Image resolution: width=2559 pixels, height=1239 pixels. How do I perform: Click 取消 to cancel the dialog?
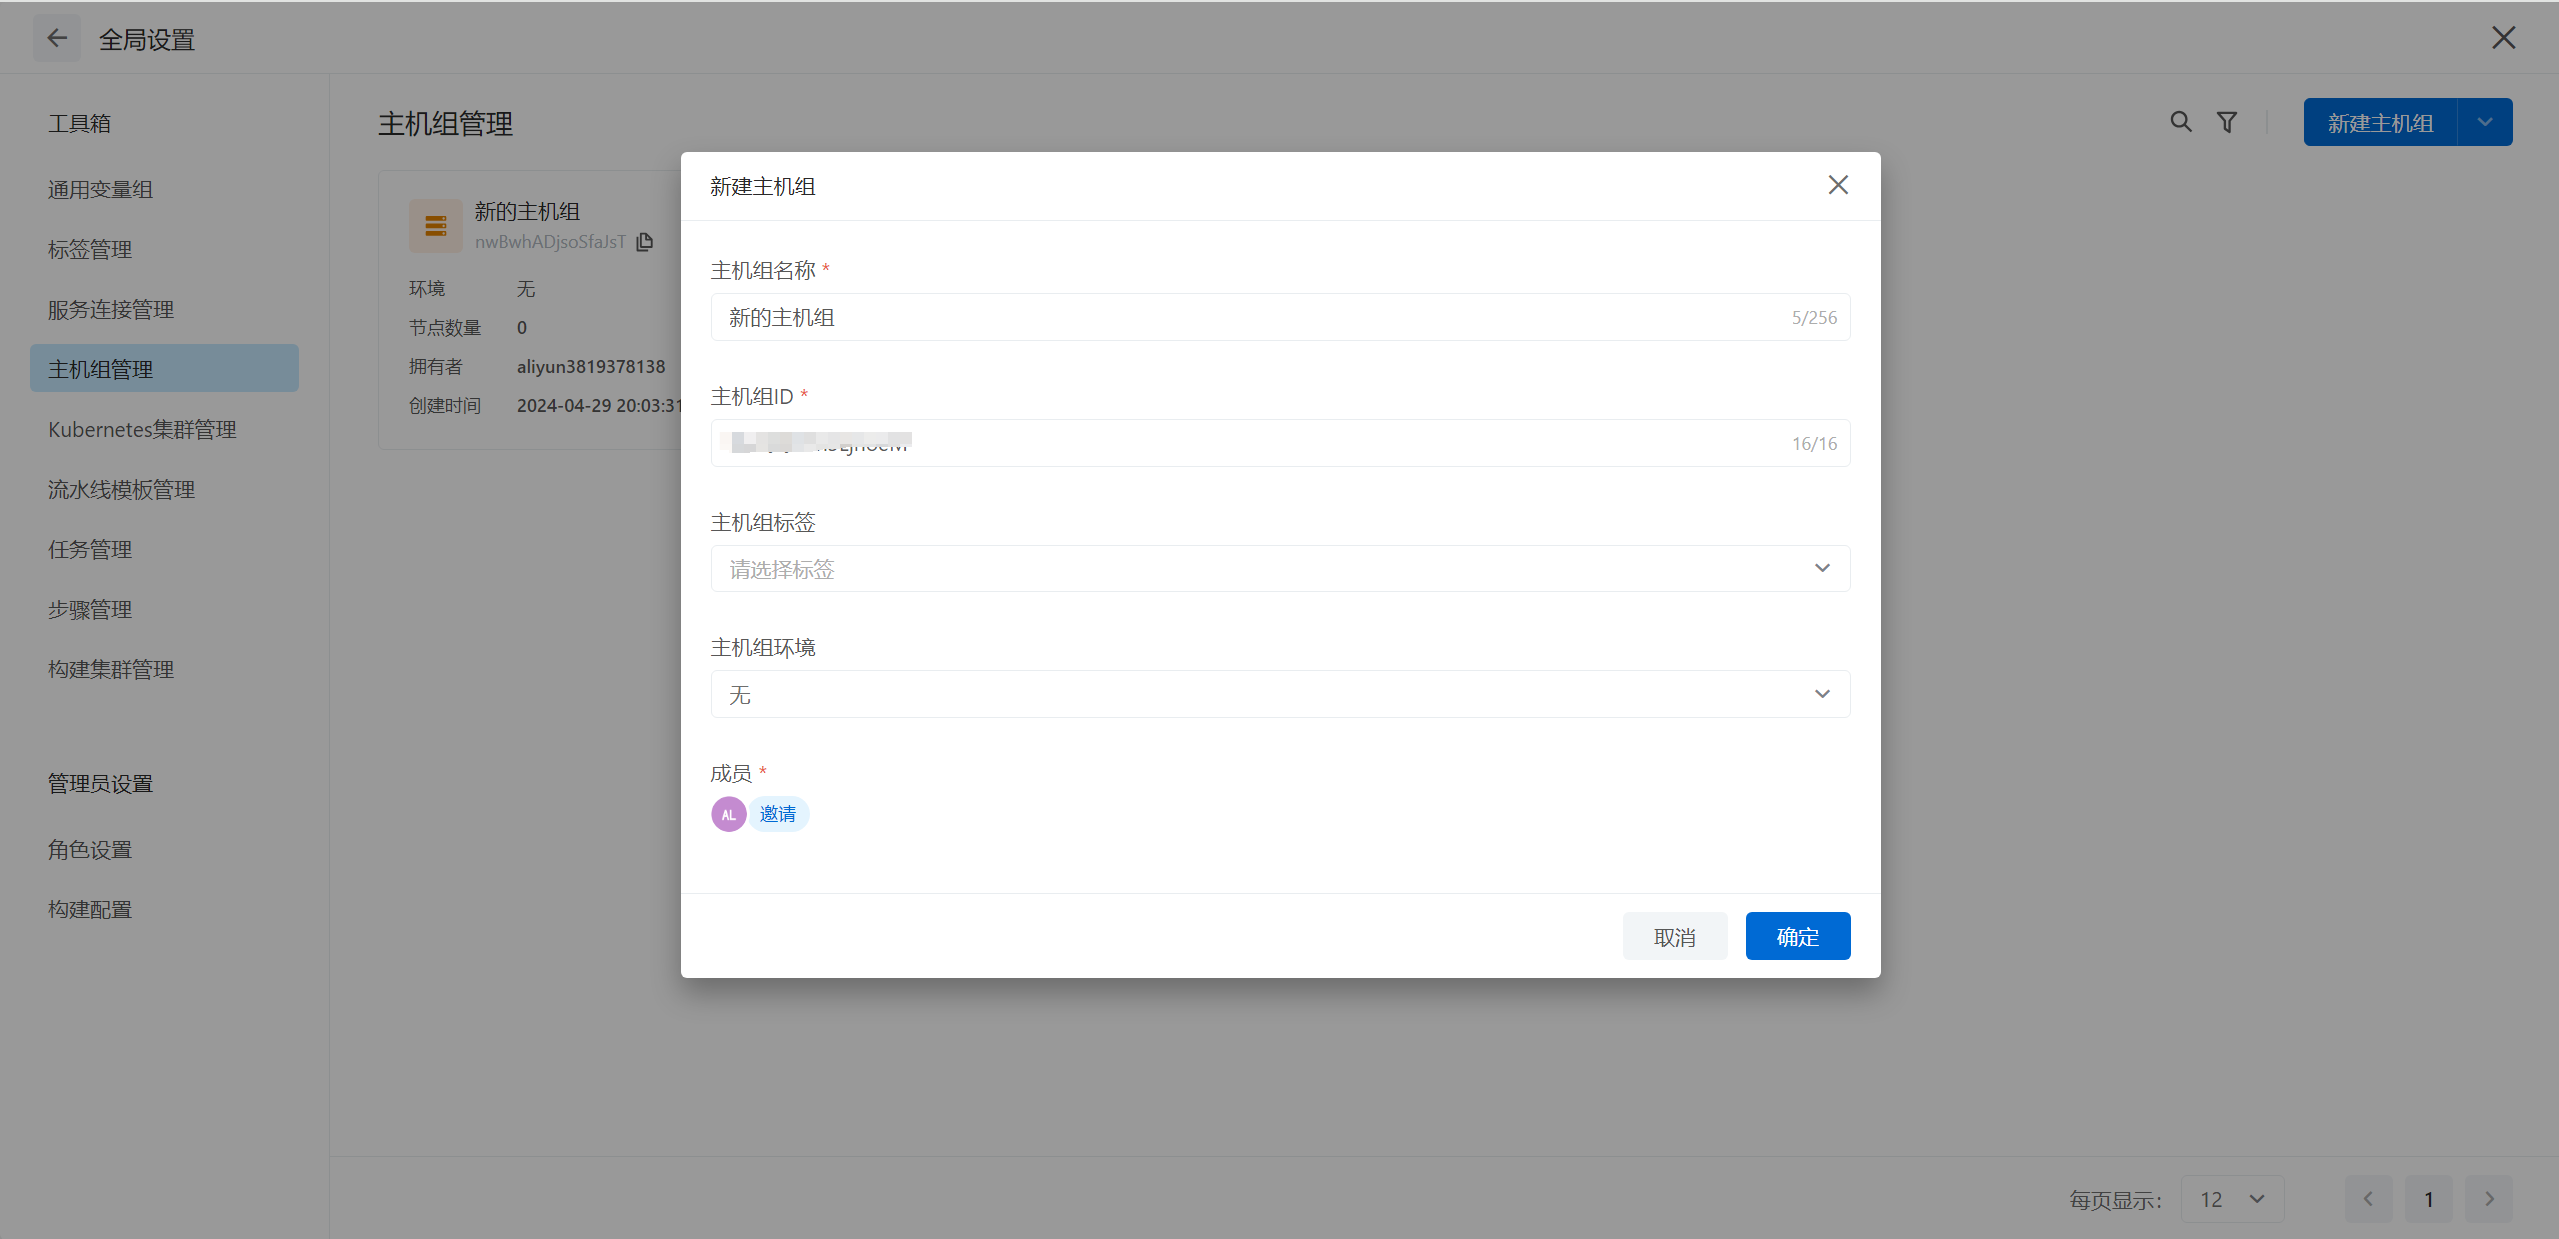click(1675, 936)
